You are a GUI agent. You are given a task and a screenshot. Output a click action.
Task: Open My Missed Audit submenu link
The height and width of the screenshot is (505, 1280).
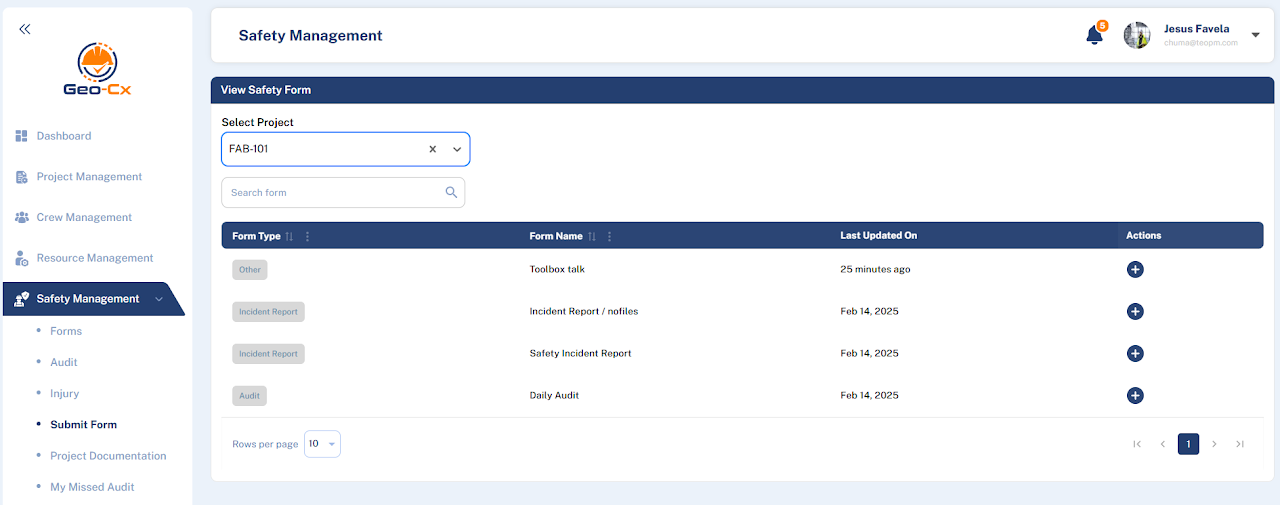tap(92, 487)
